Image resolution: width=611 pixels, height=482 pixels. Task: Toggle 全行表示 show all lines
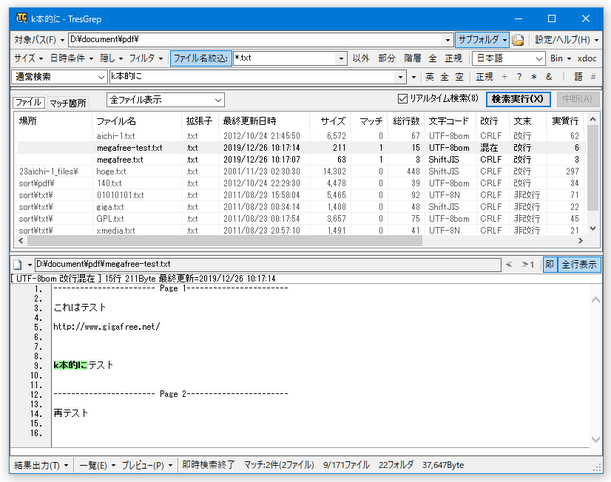pyautogui.click(x=579, y=265)
